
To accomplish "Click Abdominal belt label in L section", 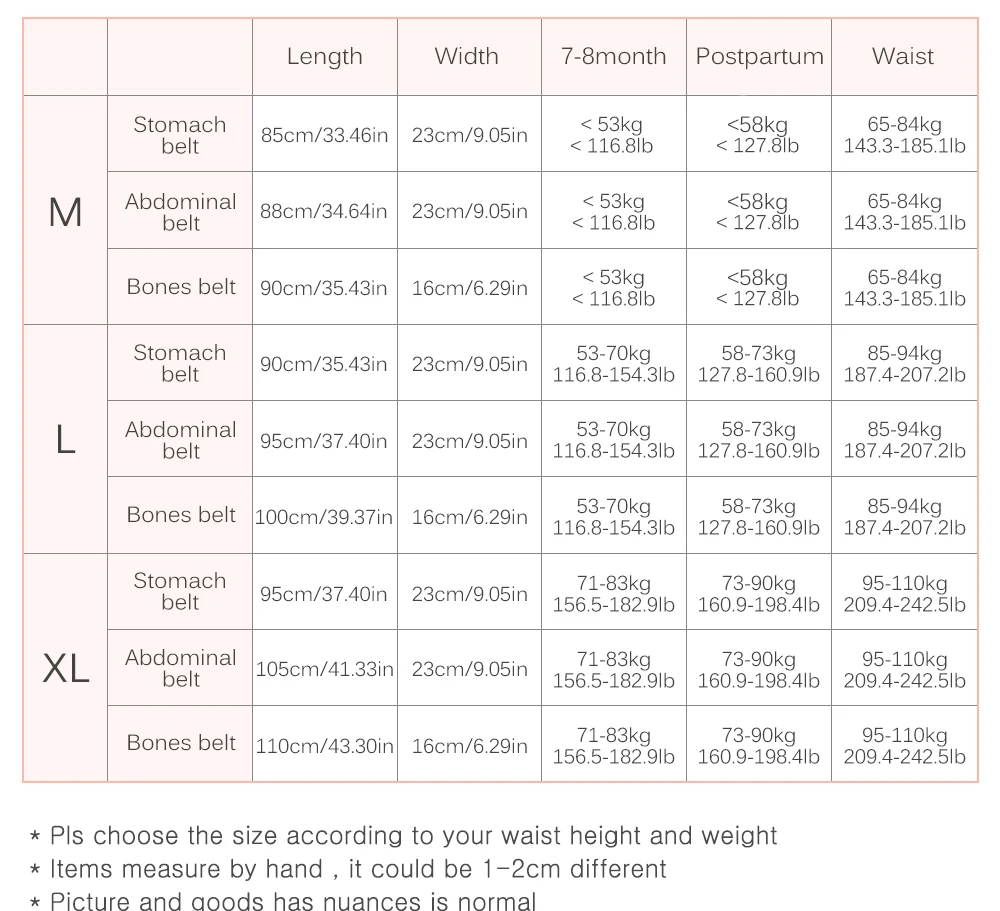I will point(180,439).
